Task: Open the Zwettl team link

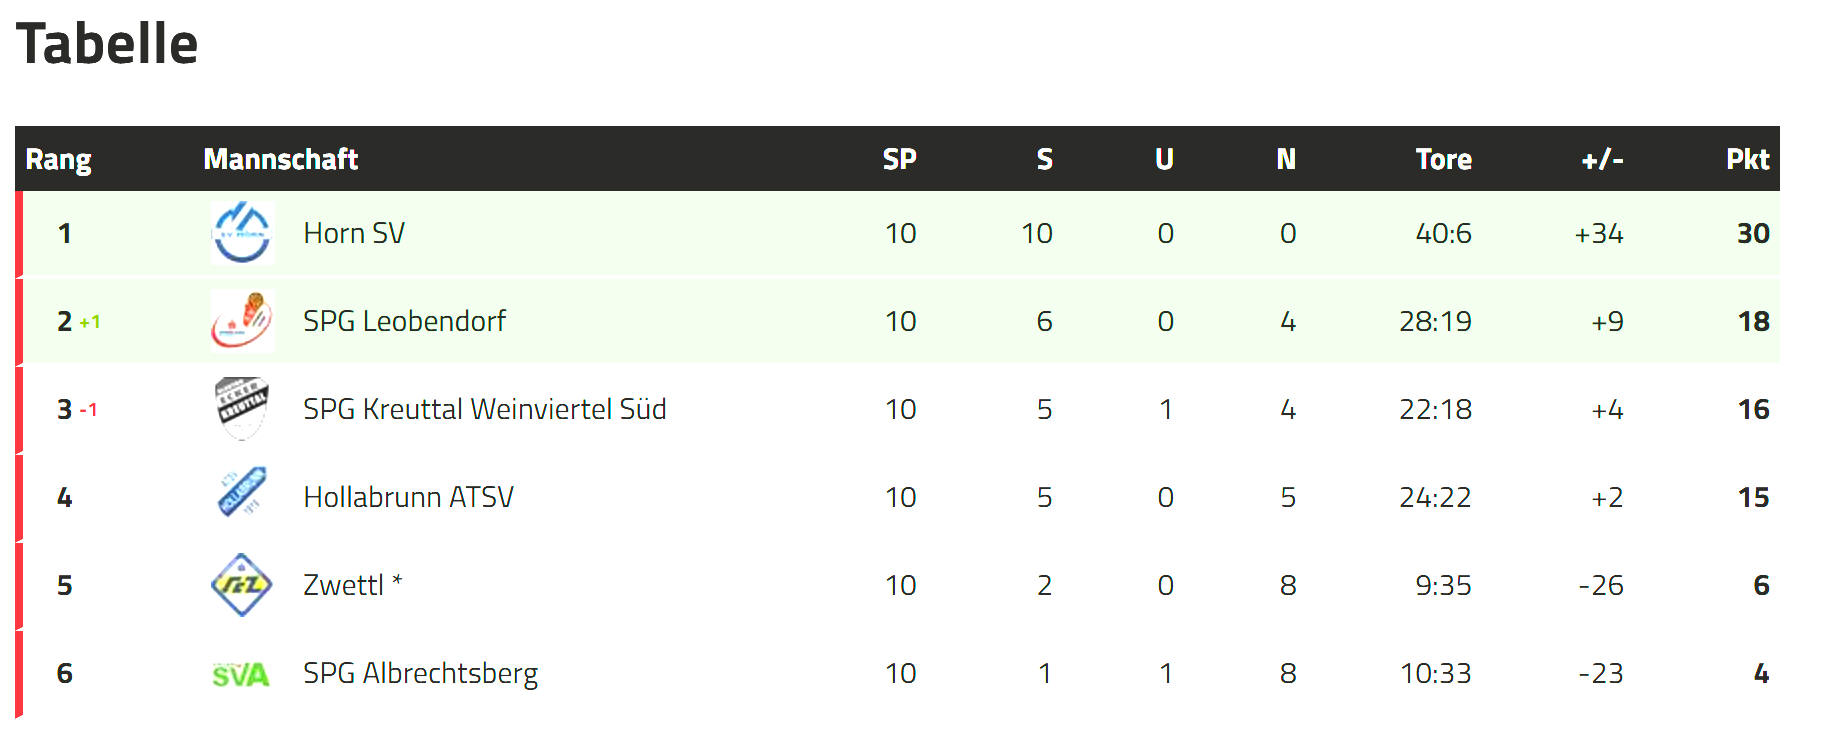Action: [x=352, y=585]
